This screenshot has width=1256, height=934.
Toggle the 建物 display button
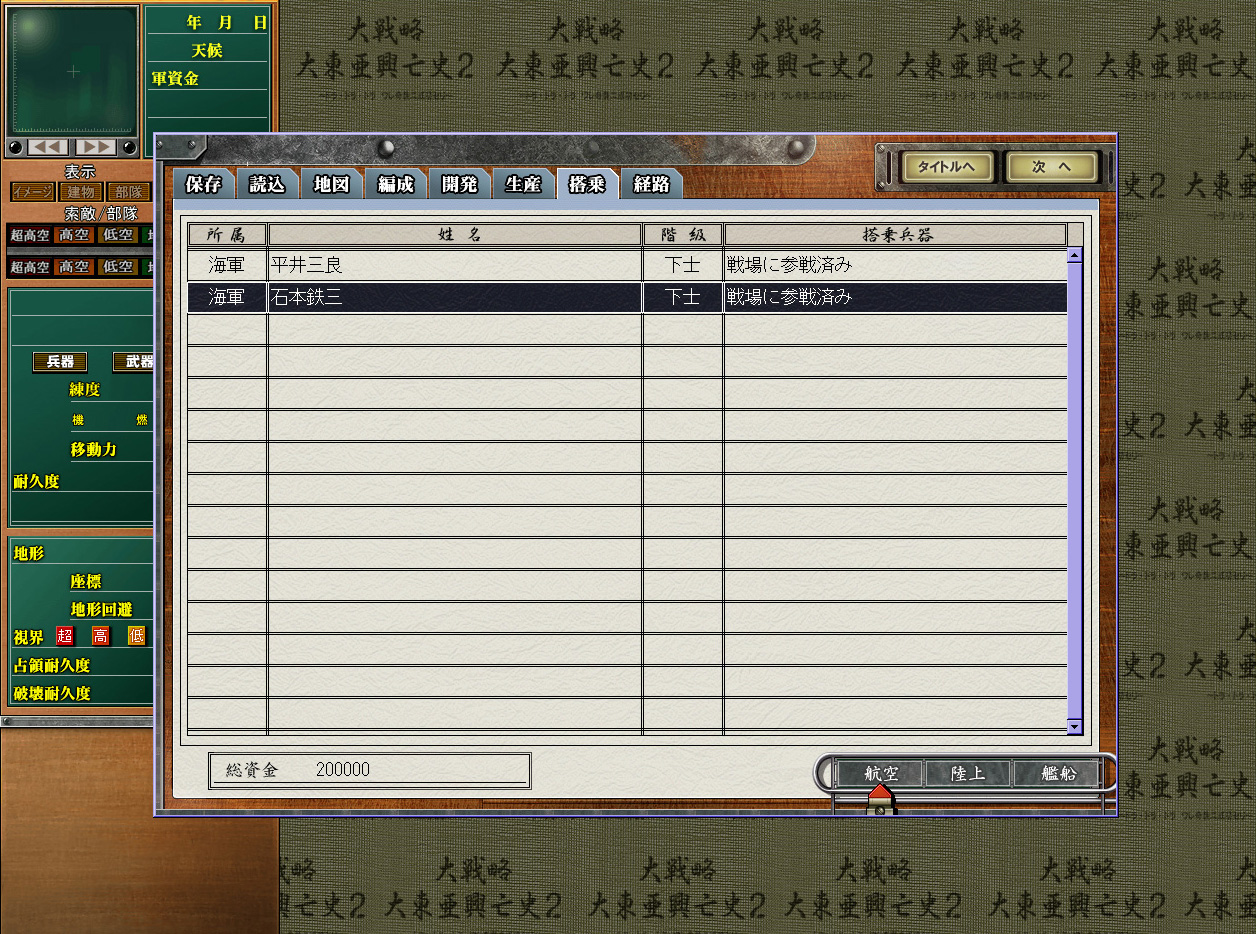[80, 192]
